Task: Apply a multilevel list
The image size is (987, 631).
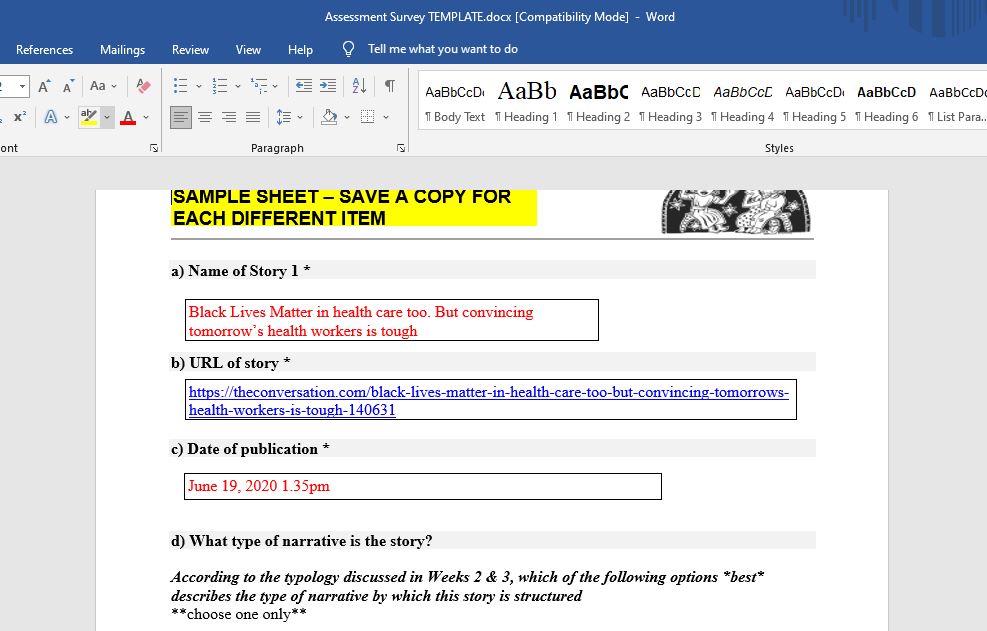Action: coord(259,86)
